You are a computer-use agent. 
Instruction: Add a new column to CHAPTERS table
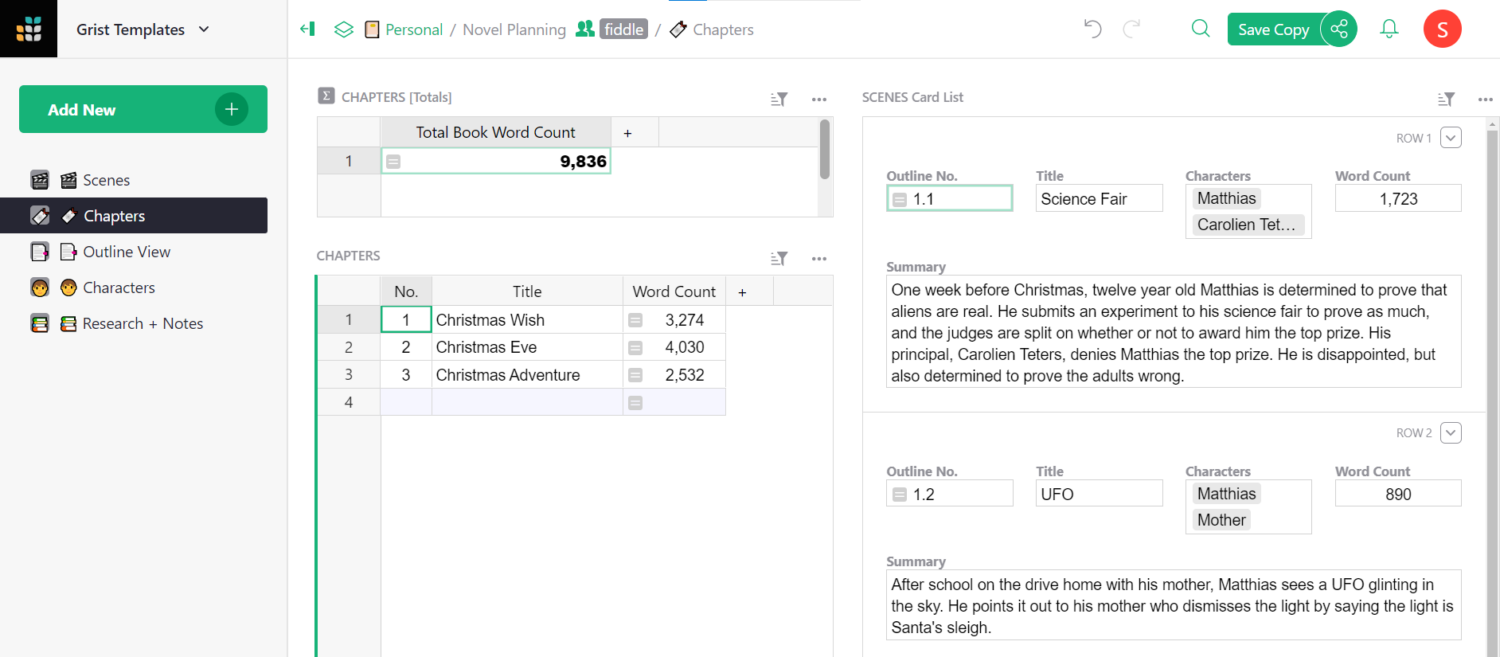coord(742,291)
